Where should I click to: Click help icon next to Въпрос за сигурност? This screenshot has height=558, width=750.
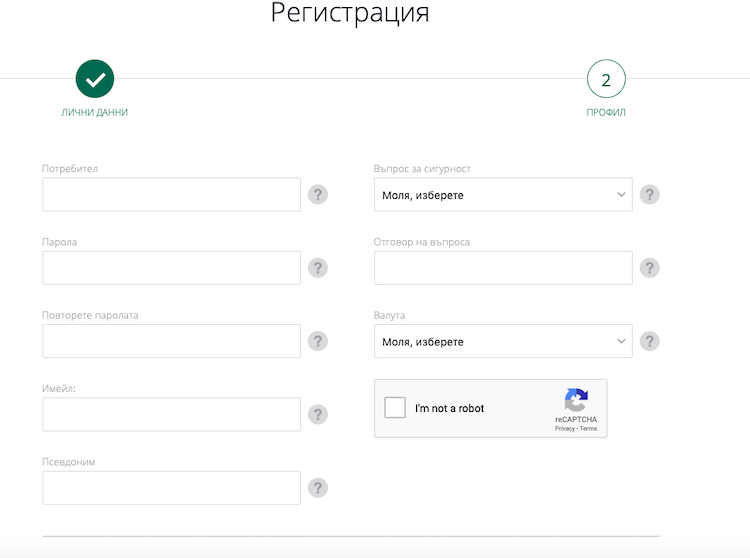tap(650, 195)
